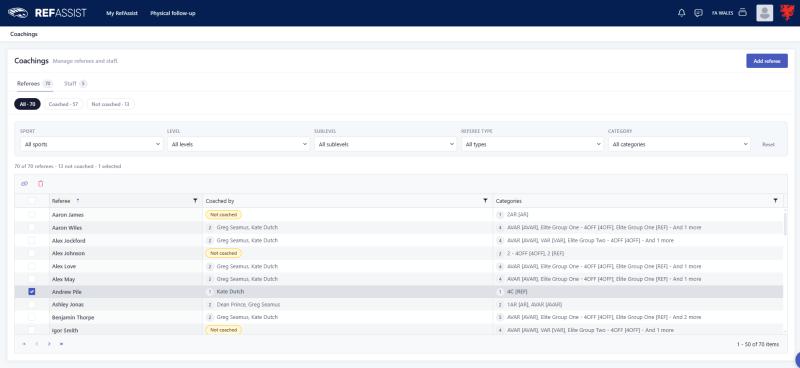Click the red dragon crest logo

click(787, 13)
